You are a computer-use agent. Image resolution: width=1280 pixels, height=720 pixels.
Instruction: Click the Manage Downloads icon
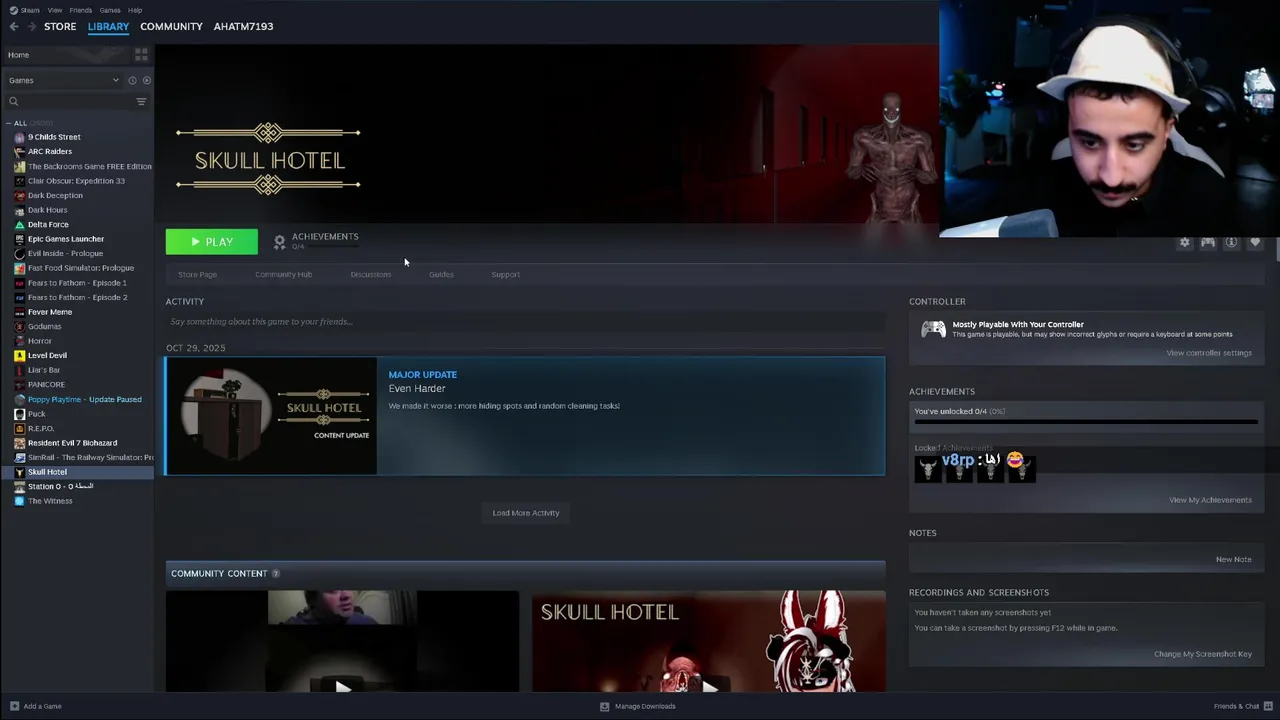click(604, 706)
